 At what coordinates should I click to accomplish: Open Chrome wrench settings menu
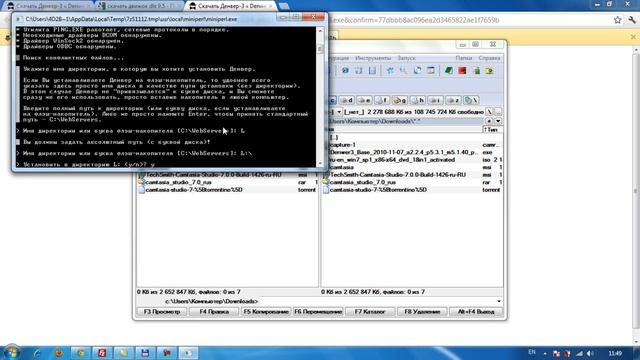632,20
